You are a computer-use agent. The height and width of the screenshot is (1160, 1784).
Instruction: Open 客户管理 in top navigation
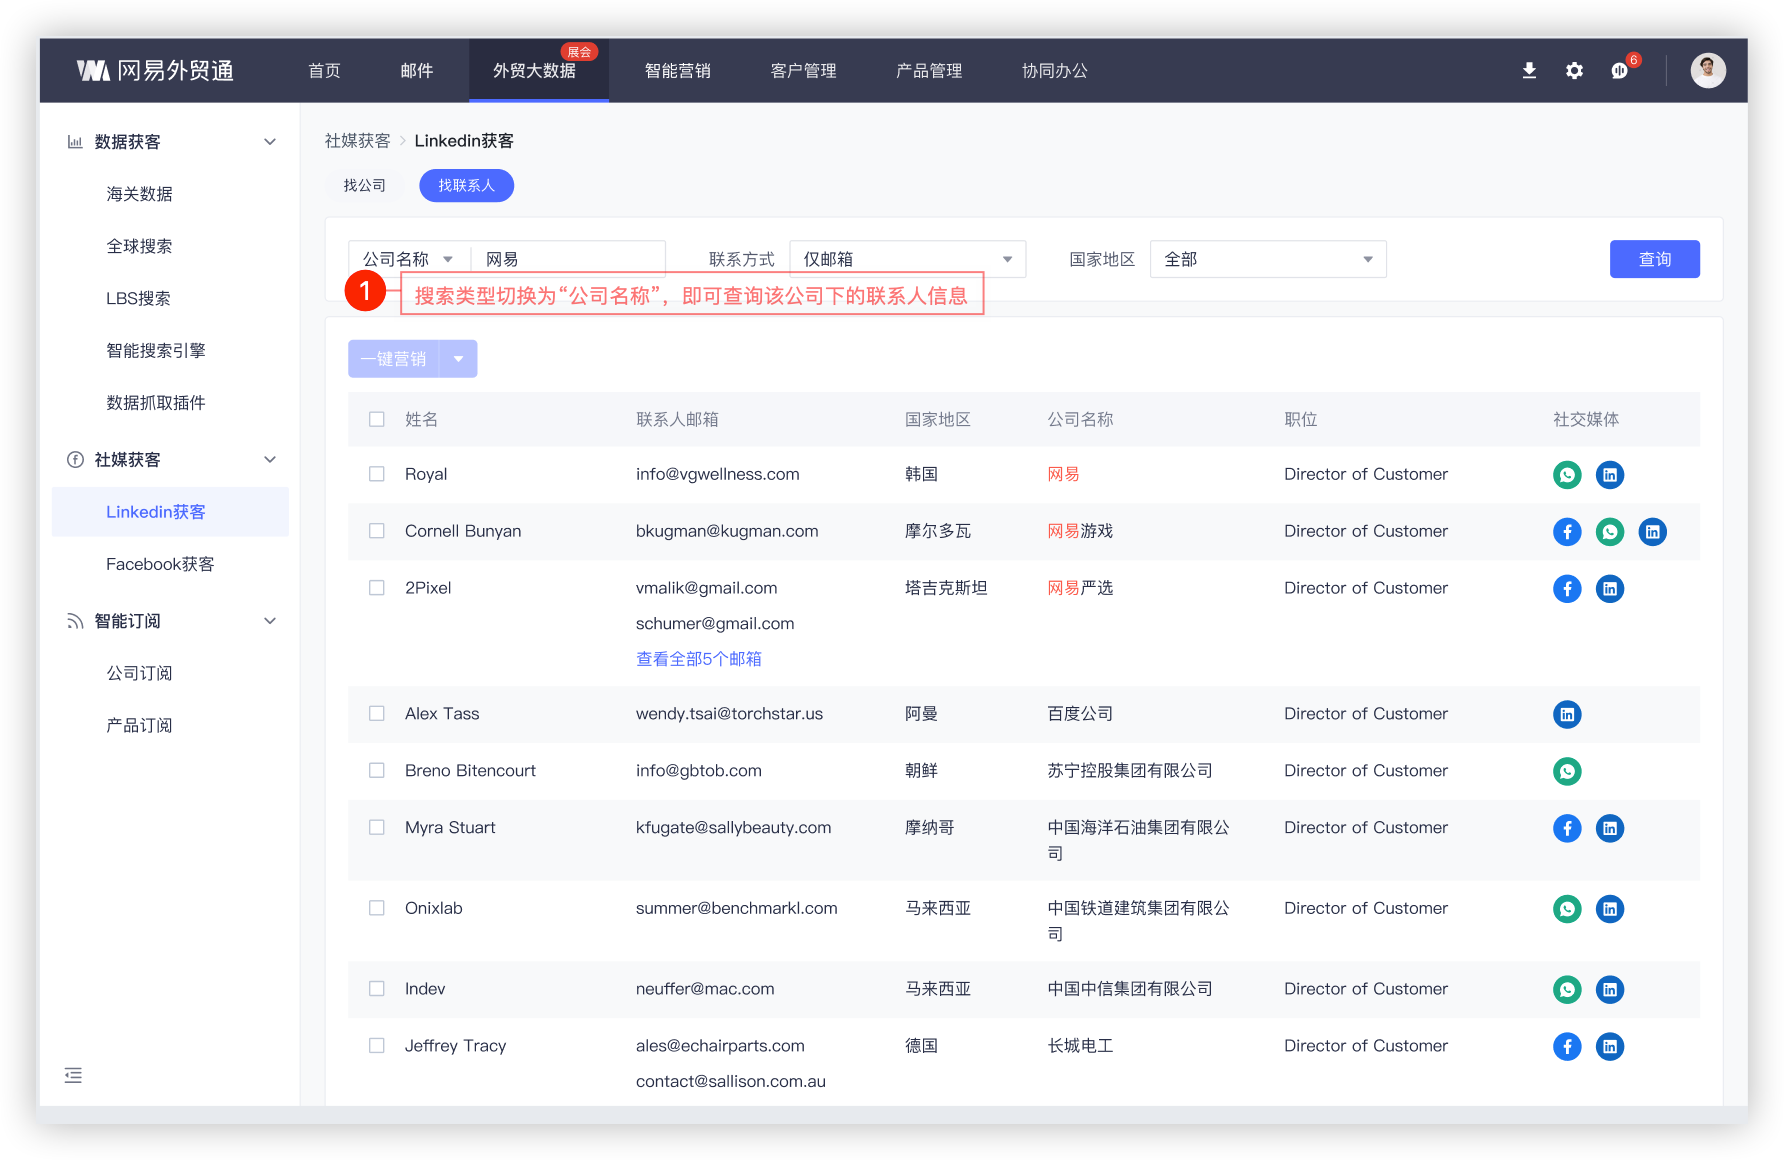point(804,71)
